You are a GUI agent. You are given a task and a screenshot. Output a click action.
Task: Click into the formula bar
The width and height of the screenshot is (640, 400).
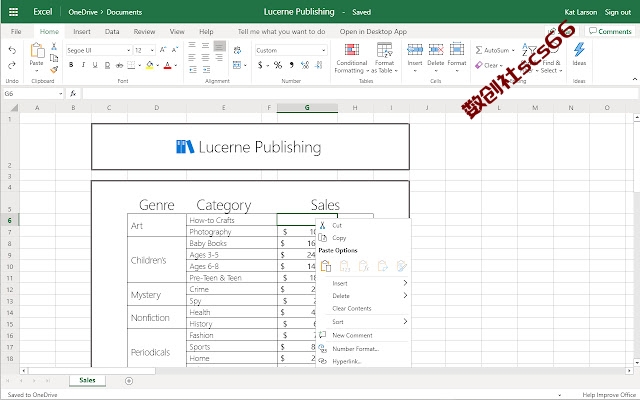359,93
